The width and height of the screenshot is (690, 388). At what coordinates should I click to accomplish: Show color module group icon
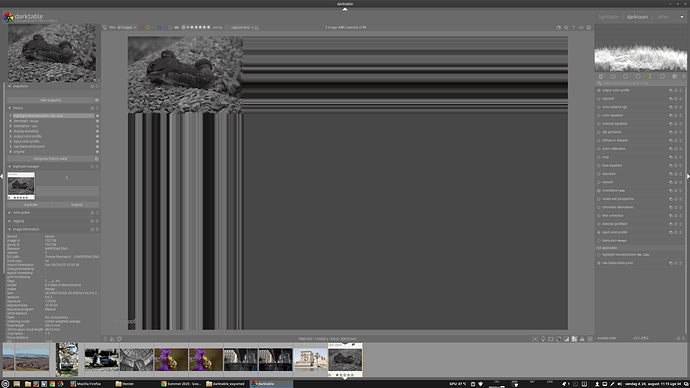[x=650, y=77]
